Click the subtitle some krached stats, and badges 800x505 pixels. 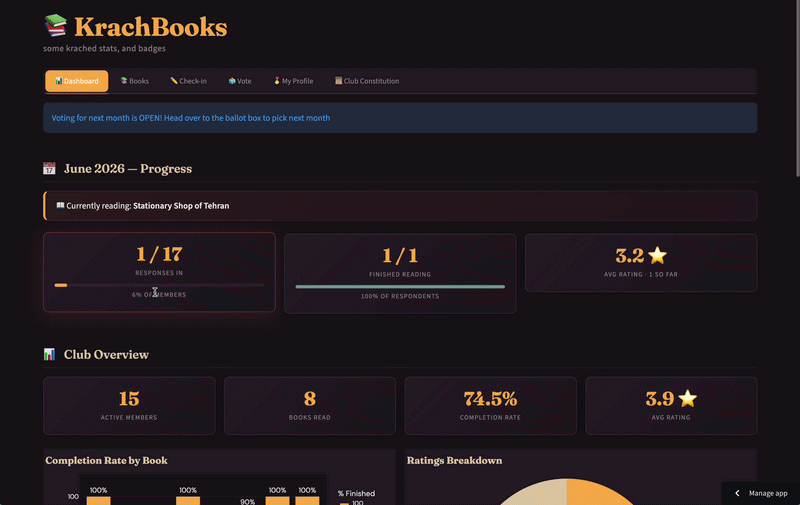click(x=105, y=48)
